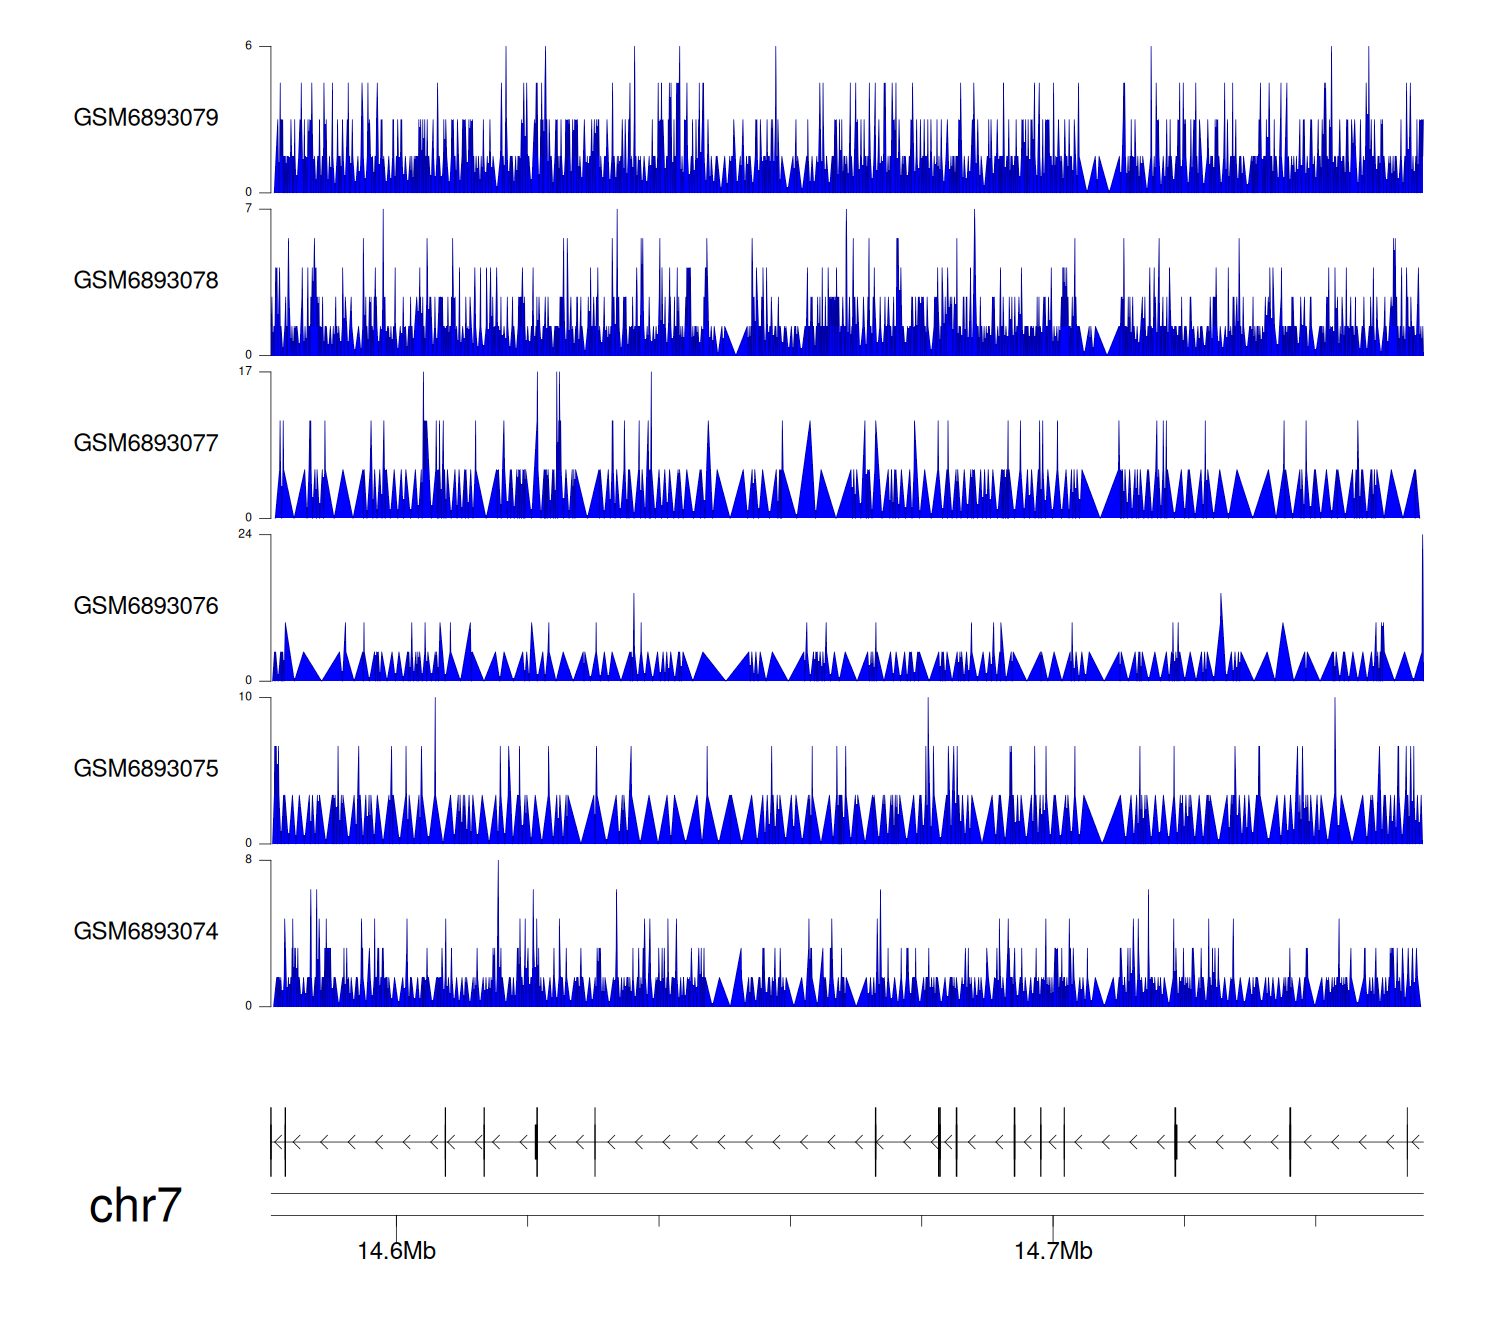The image size is (1500, 1320).
Task: Click the tick mark above 14.7Mb label
Action: click(x=1053, y=1222)
